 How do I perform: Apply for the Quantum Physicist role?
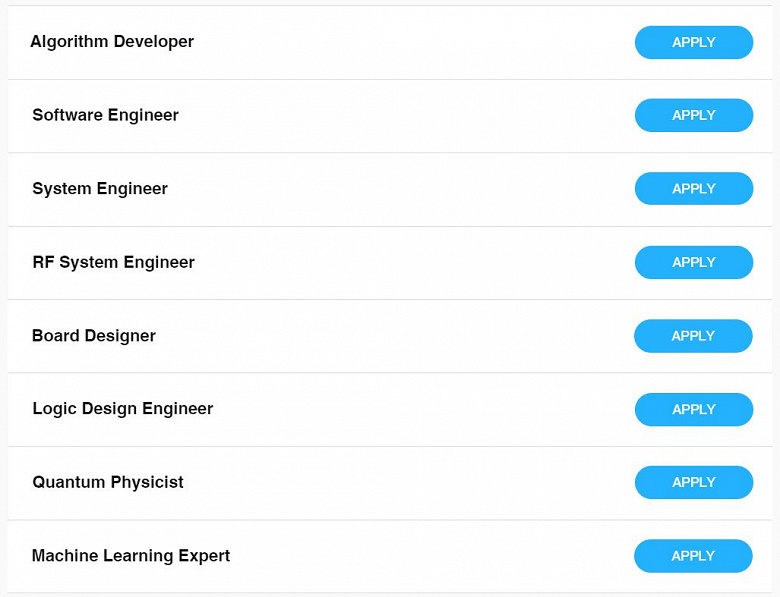693,483
